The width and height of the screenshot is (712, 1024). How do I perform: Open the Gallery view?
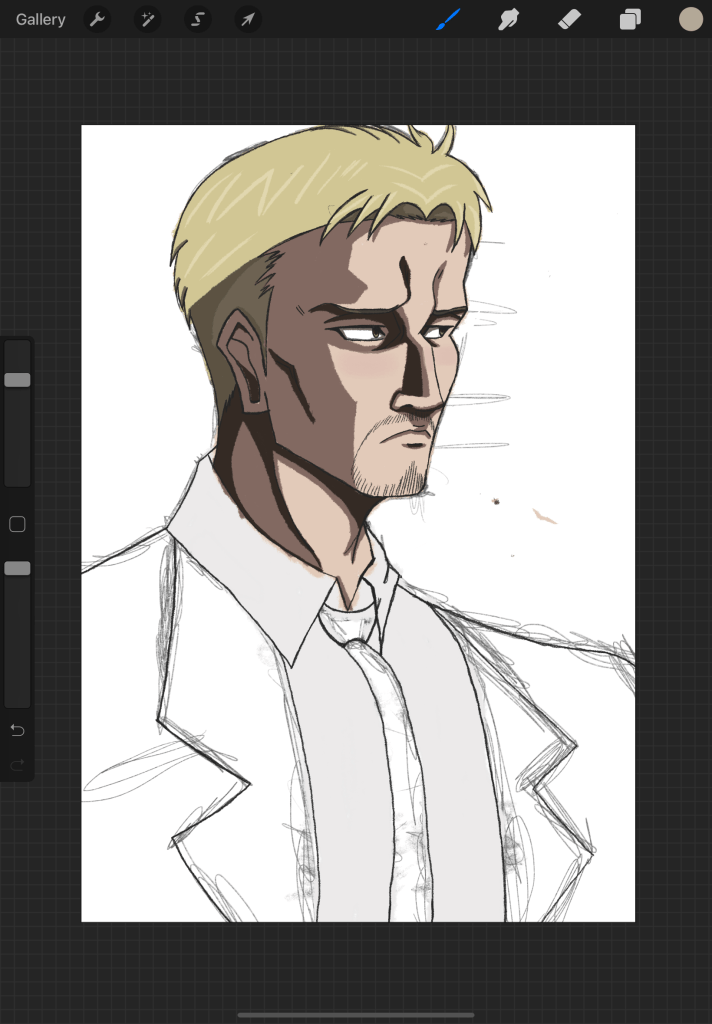pyautogui.click(x=40, y=20)
